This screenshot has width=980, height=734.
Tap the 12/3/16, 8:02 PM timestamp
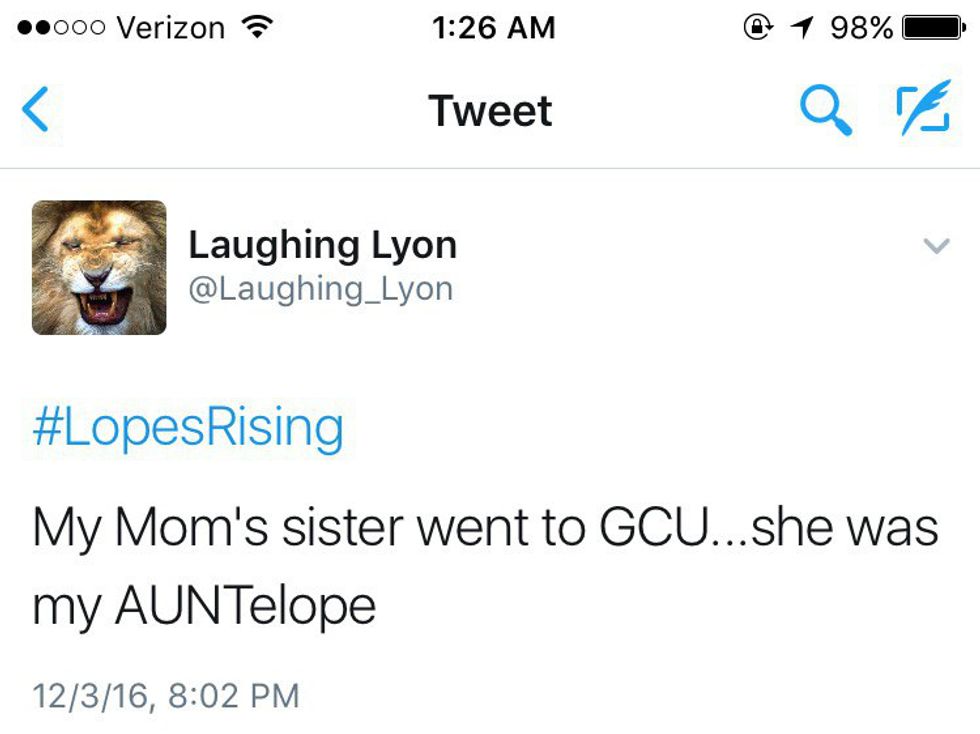pyautogui.click(x=166, y=694)
